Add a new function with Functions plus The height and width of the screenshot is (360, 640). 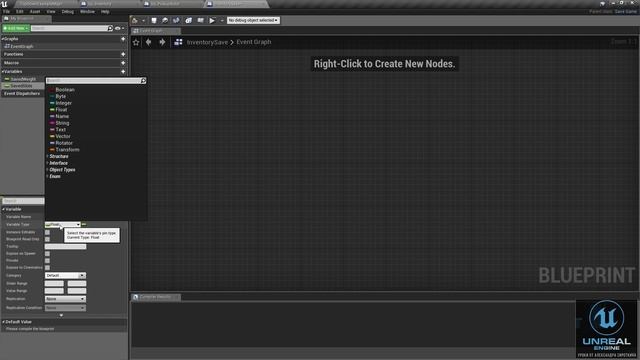pos(123,54)
